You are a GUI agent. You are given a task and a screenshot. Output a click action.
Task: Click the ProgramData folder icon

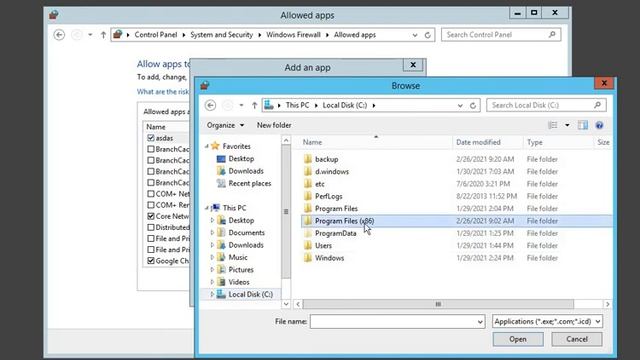[x=308, y=233]
